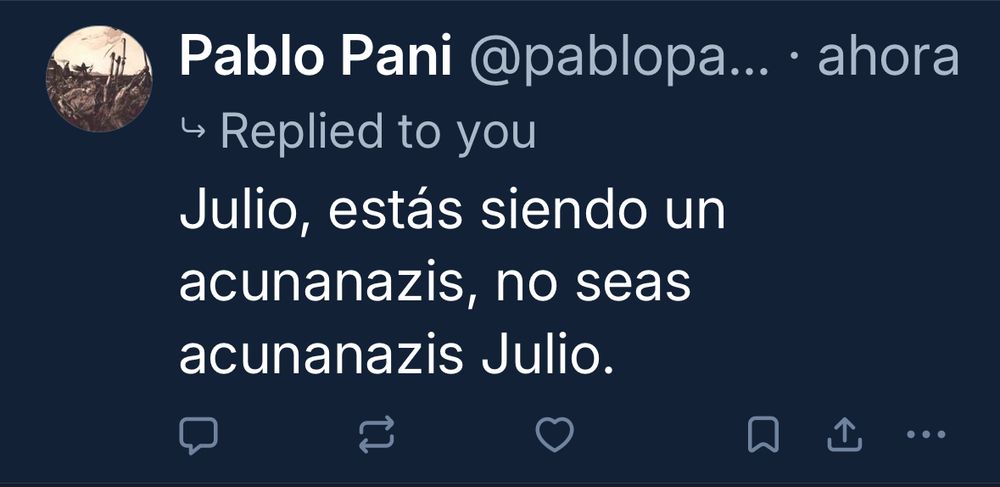Click the word 'you' in 'Replied to you'
The width and height of the screenshot is (1000, 487).
pos(496,135)
